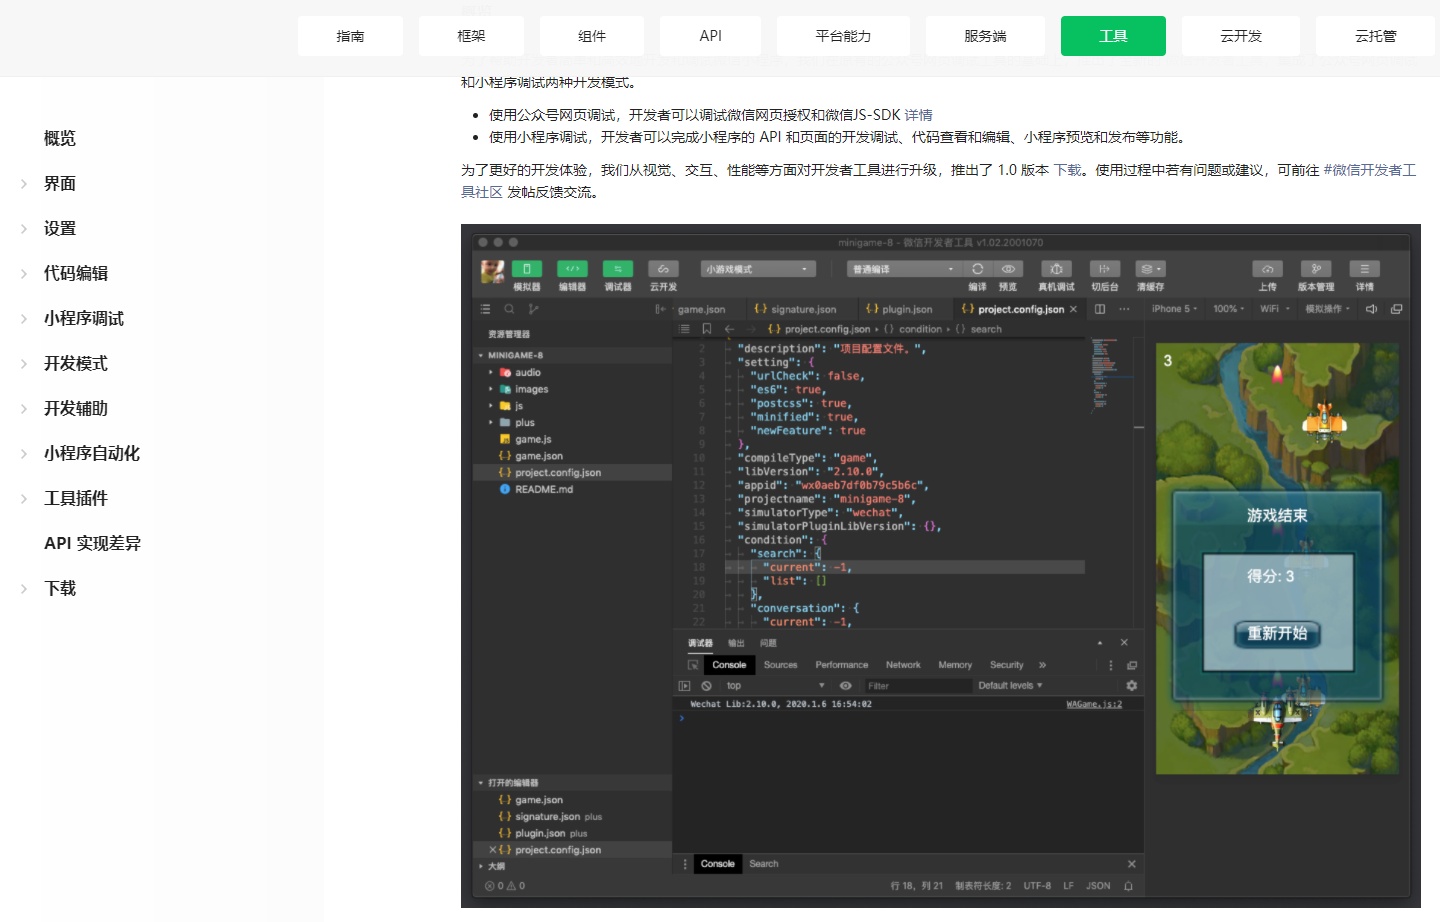Expand the 小程序调试 sidebar chevron
Image resolution: width=1440 pixels, height=922 pixels.
pyautogui.click(x=24, y=319)
